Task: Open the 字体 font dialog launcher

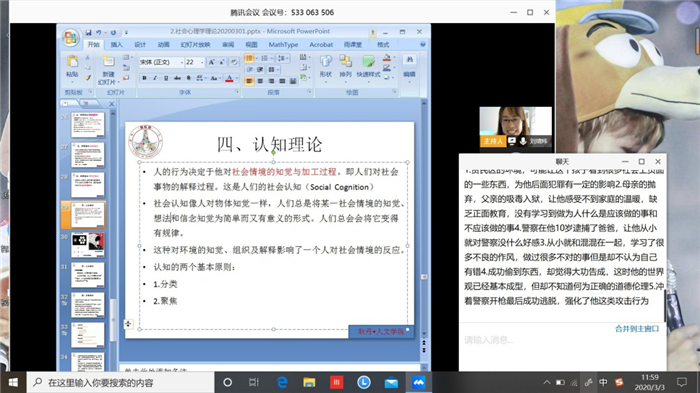Action: pos(237,92)
